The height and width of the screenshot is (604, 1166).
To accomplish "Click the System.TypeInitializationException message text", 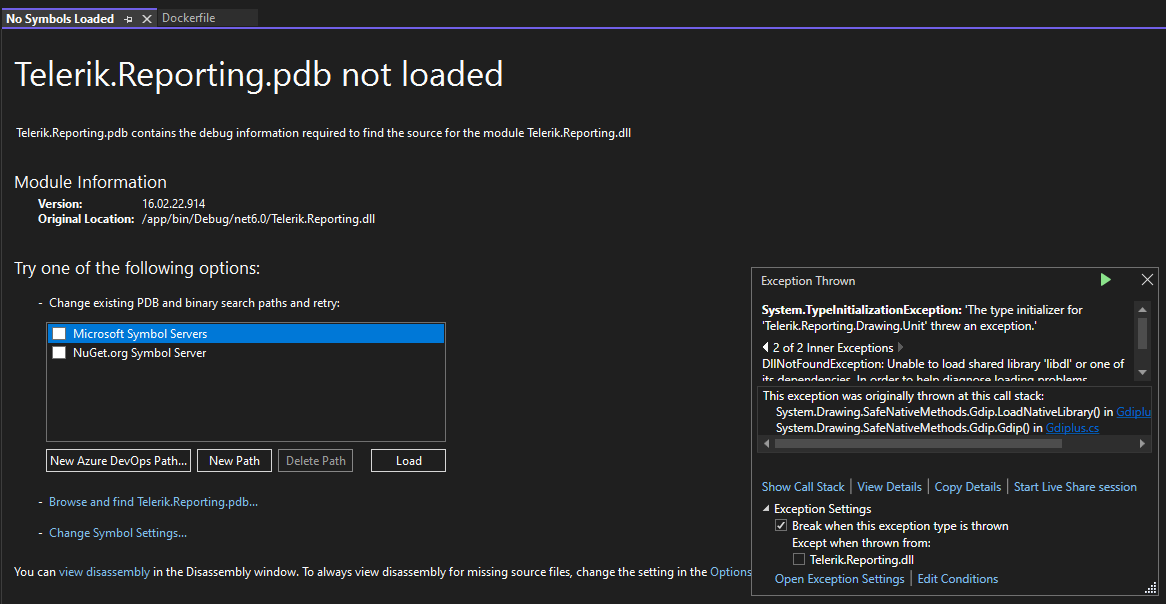I will point(922,318).
